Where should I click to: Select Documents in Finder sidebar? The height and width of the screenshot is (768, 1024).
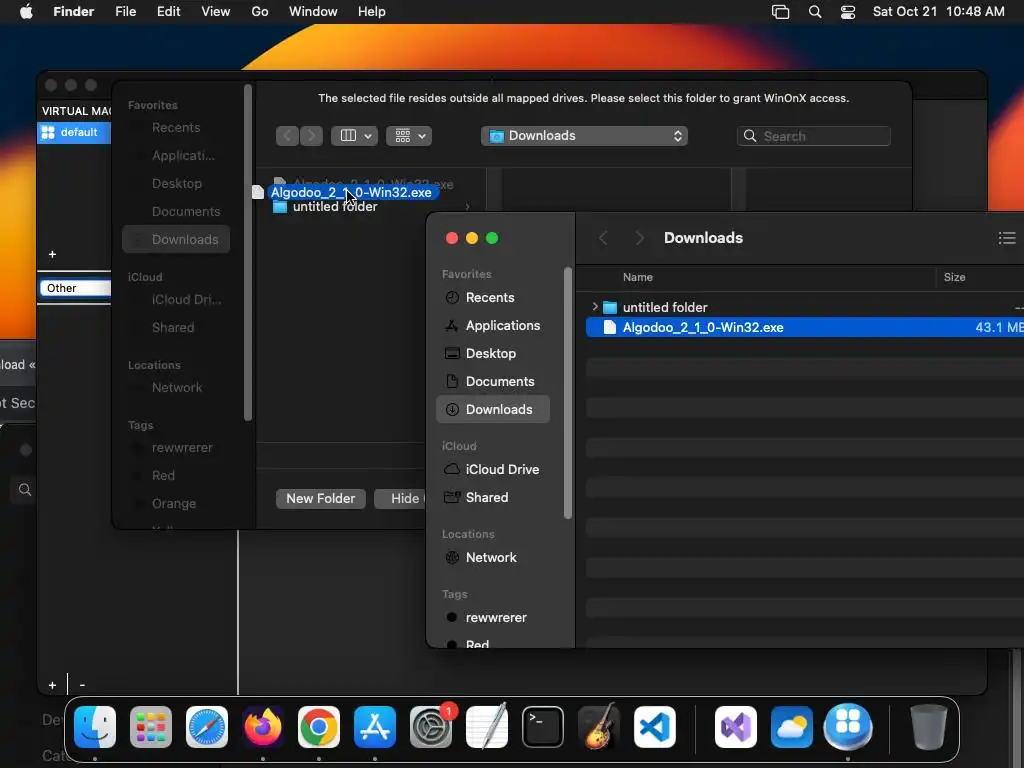(x=493, y=381)
